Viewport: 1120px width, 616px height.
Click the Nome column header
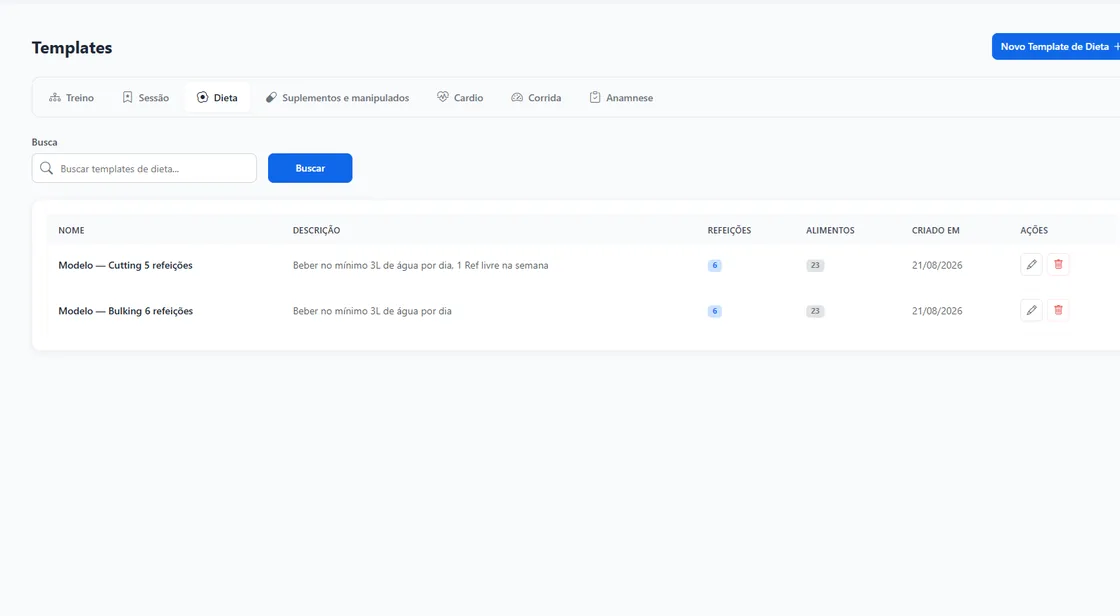(71, 230)
